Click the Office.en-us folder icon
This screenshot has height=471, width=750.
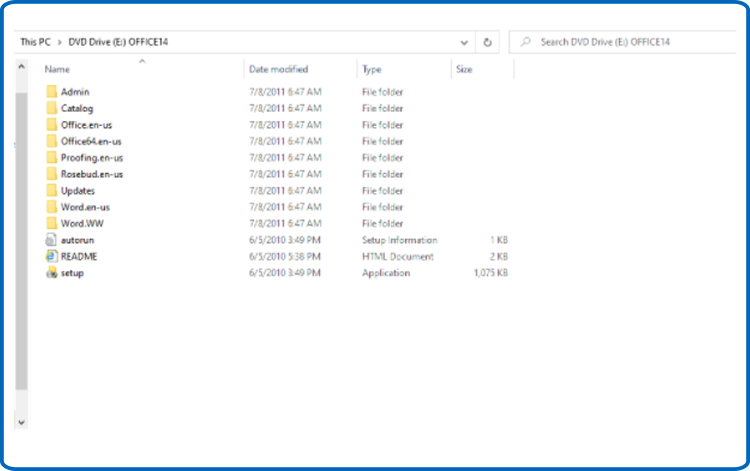[52, 124]
